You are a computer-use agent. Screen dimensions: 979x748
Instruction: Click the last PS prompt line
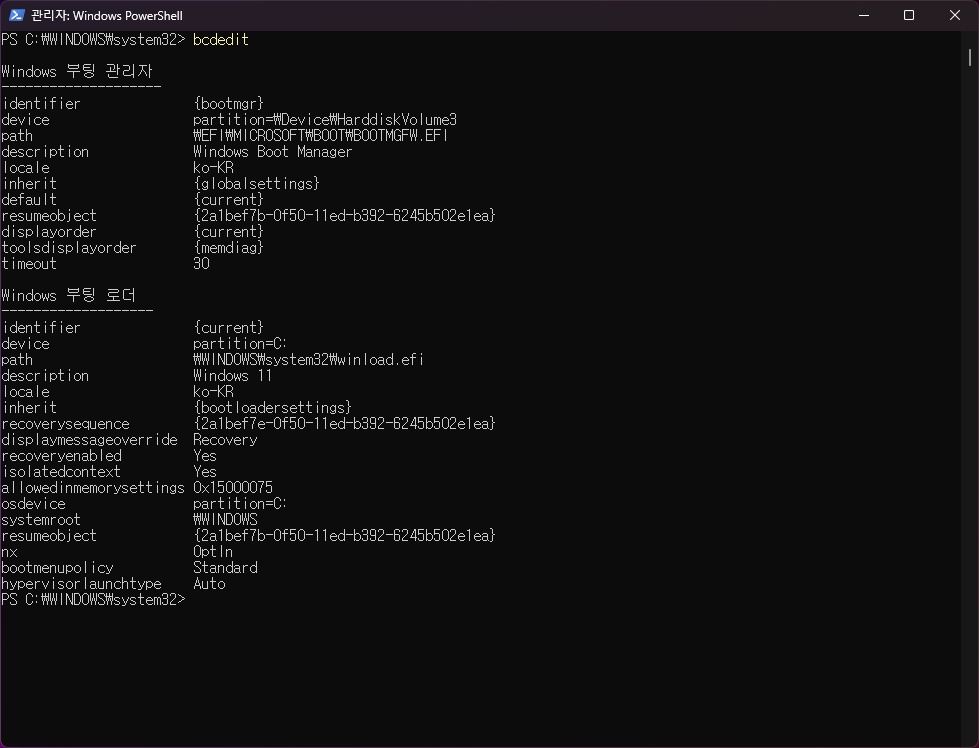tap(94, 599)
